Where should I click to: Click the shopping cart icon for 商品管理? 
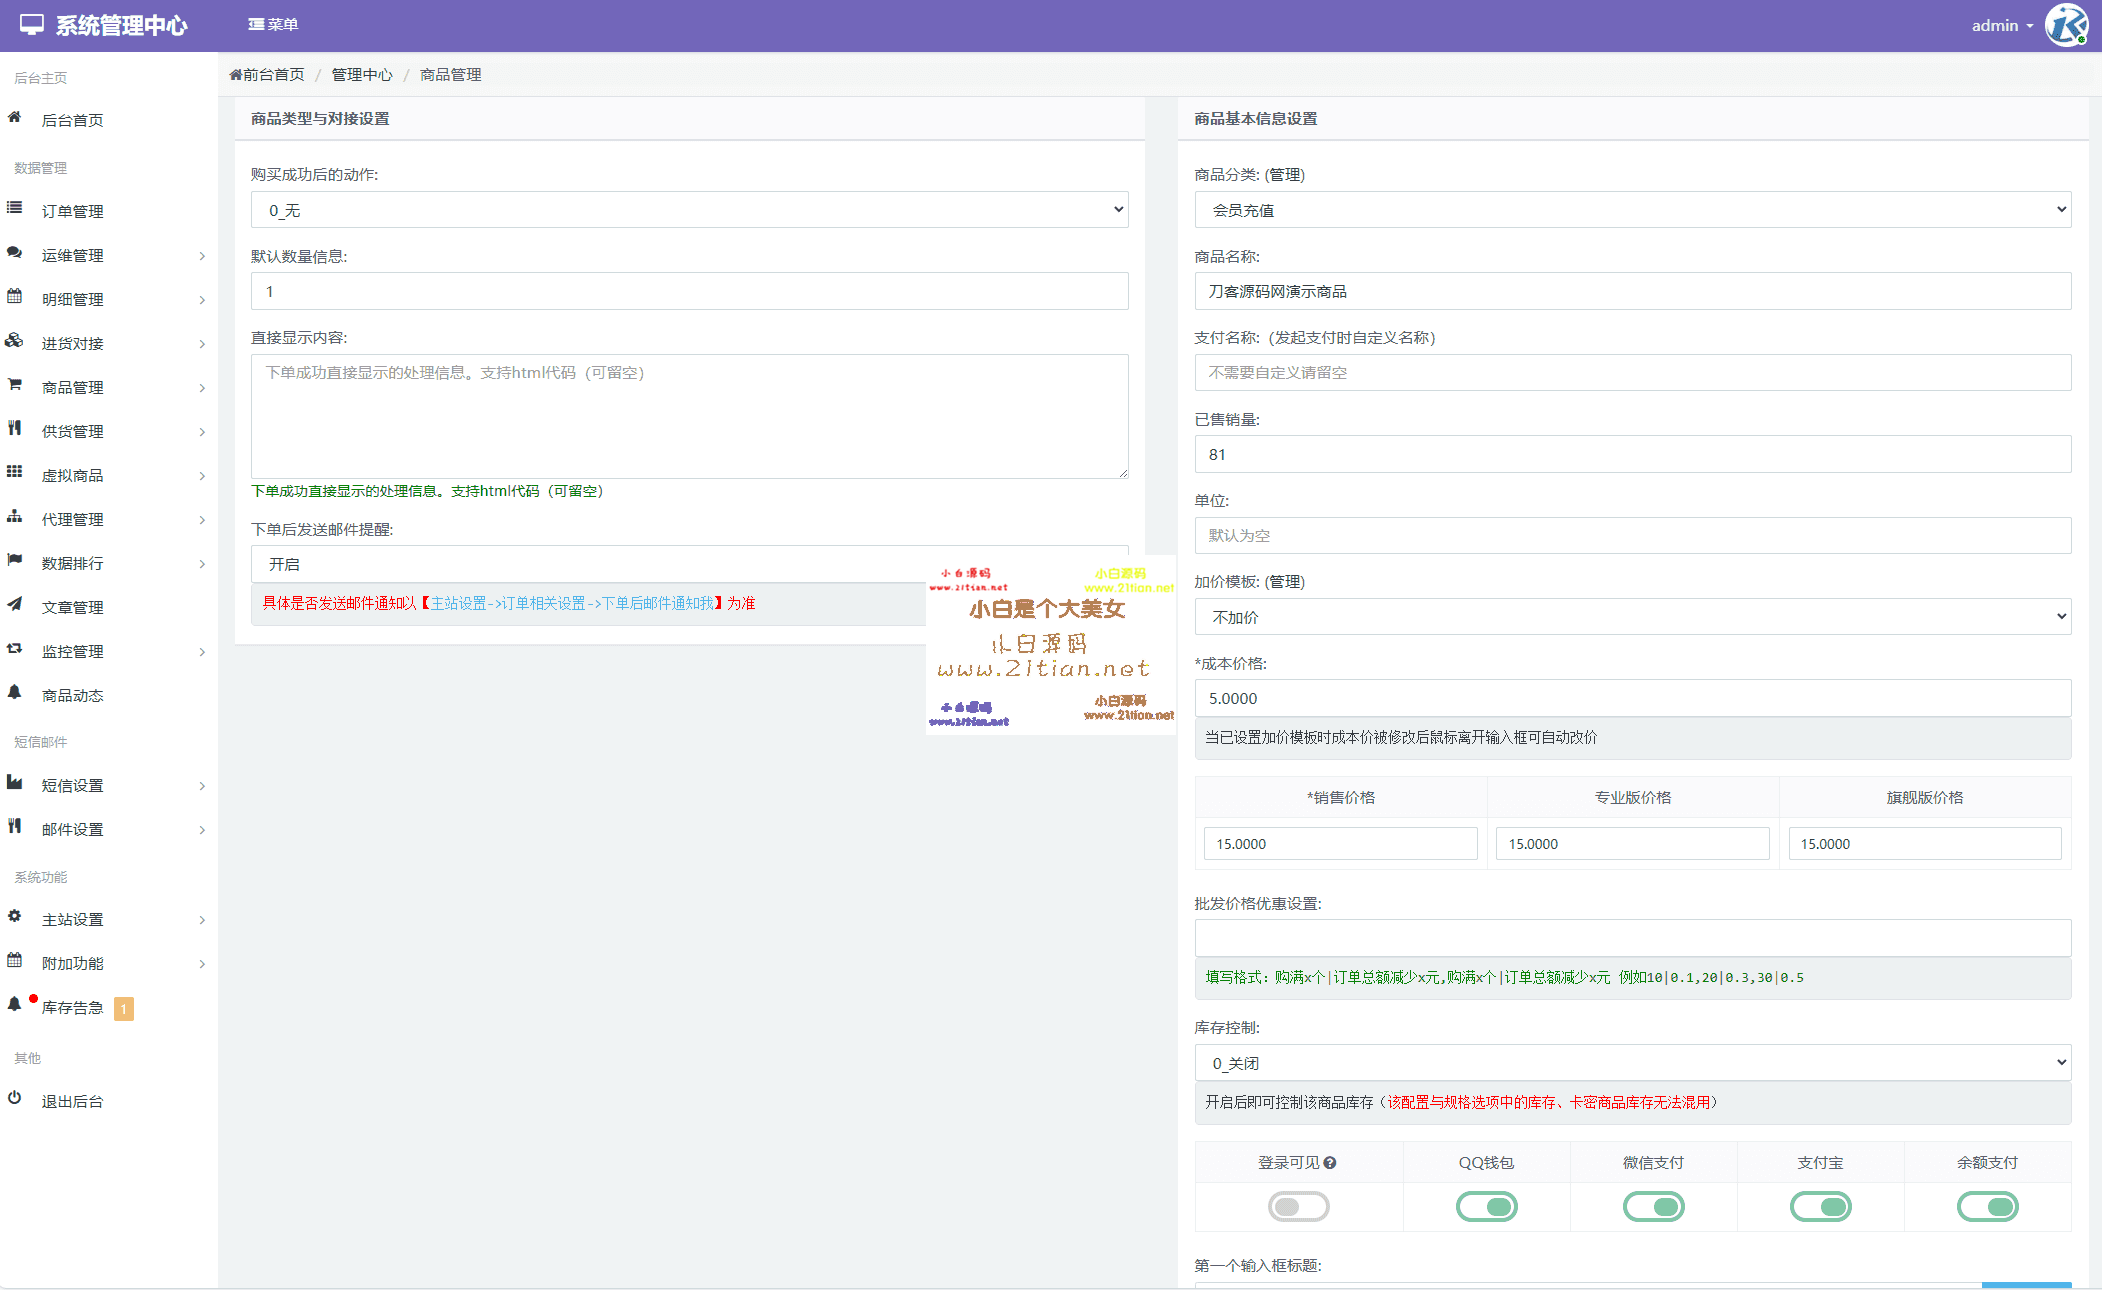point(15,385)
